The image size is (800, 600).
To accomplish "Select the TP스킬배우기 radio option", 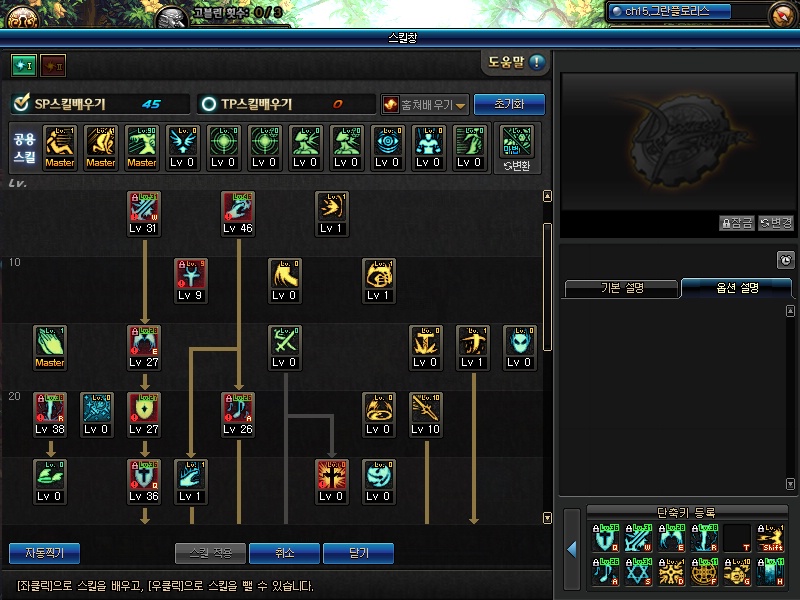I will [209, 104].
